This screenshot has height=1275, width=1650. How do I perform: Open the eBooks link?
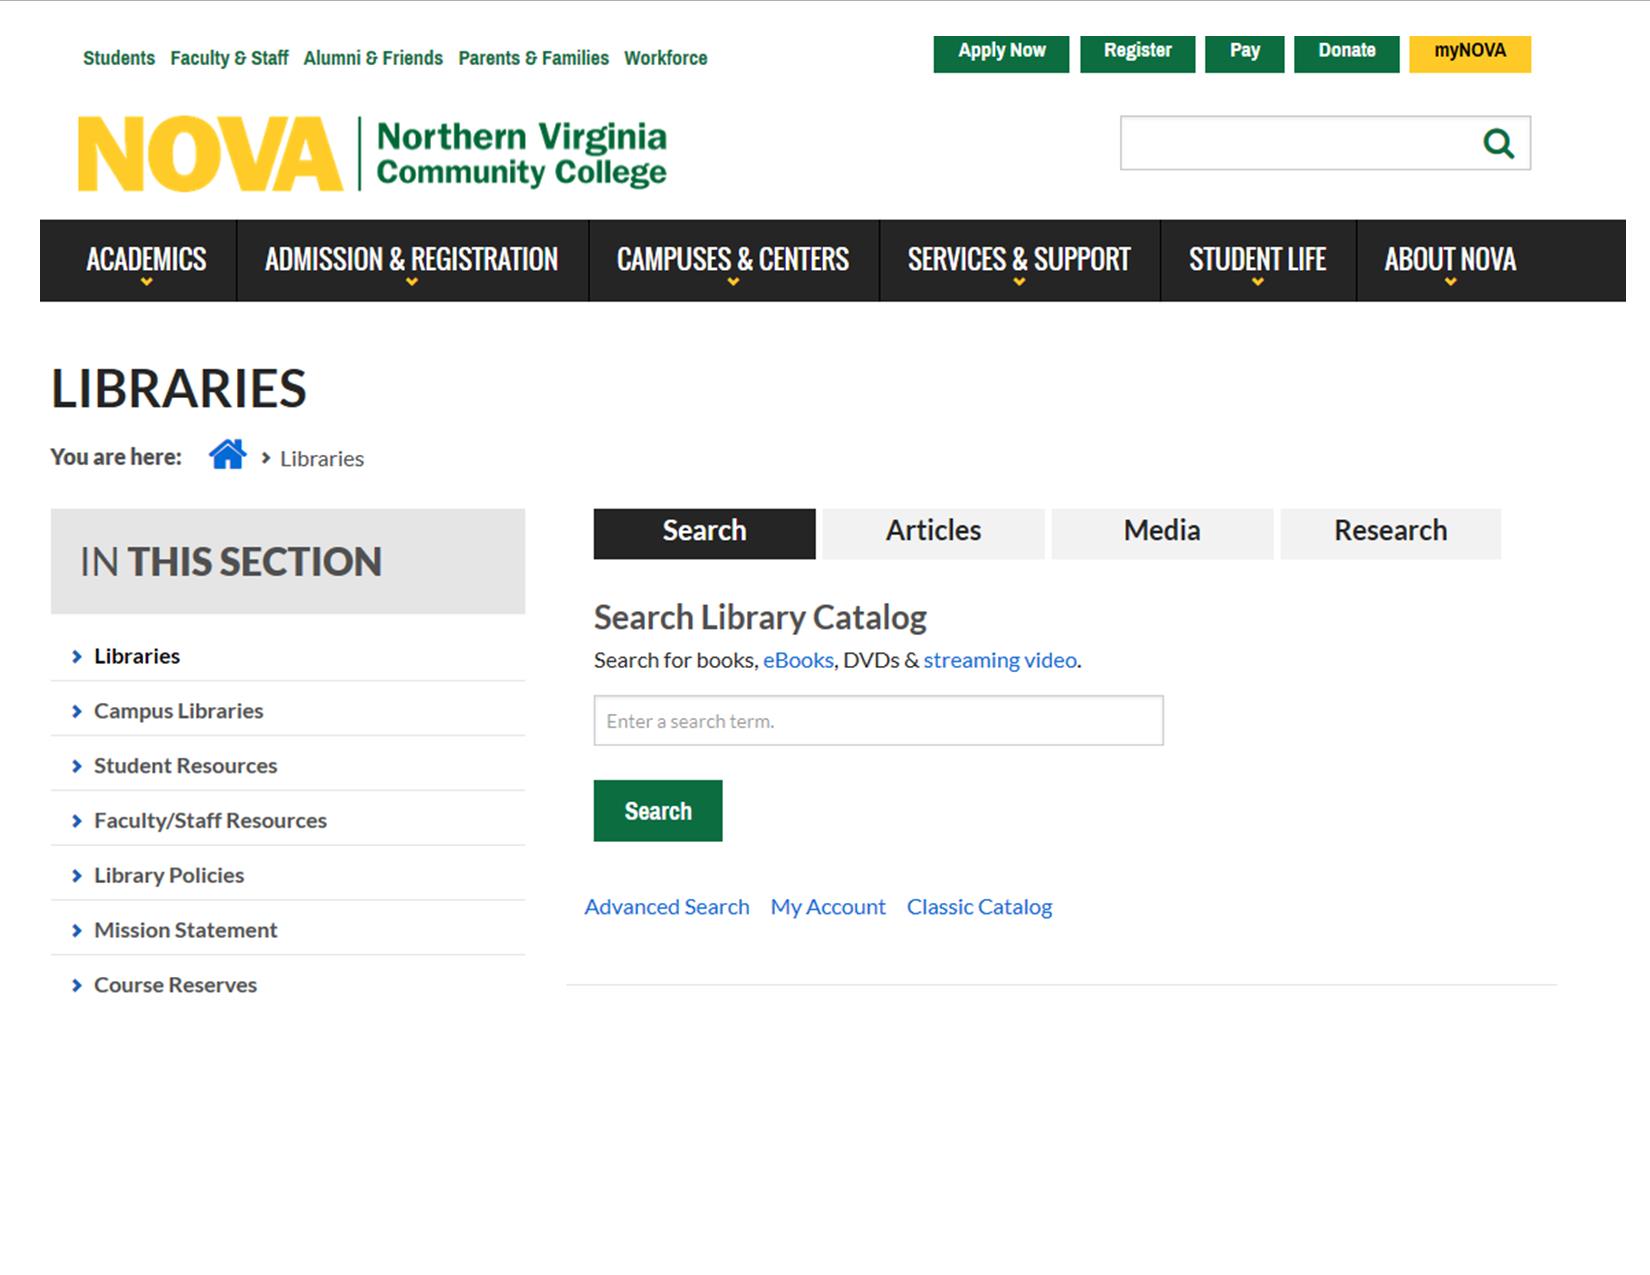coord(798,660)
